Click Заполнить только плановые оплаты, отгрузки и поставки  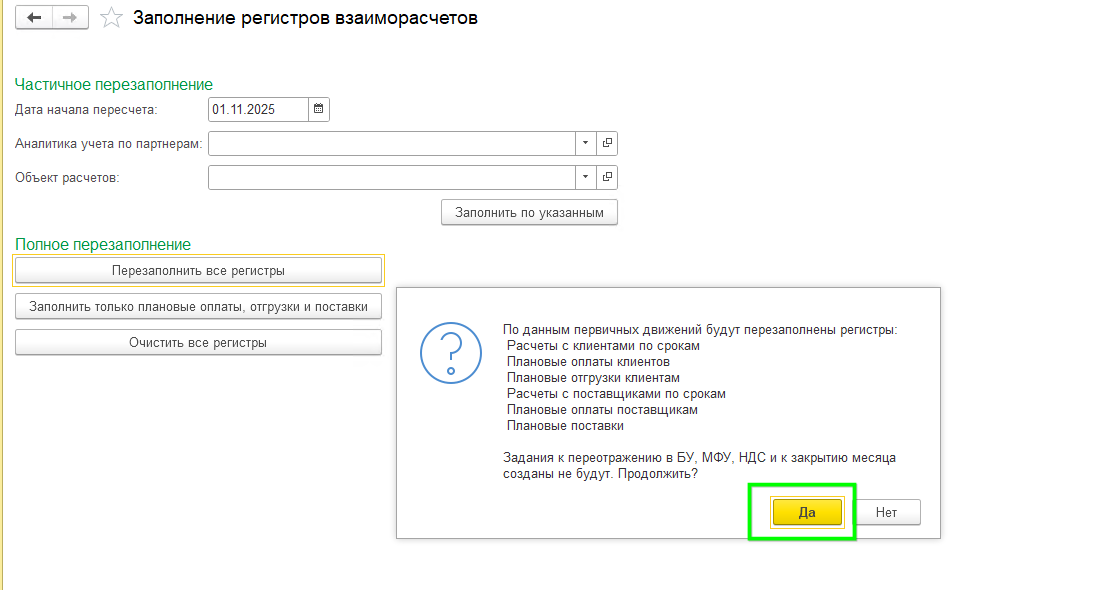pos(198,306)
